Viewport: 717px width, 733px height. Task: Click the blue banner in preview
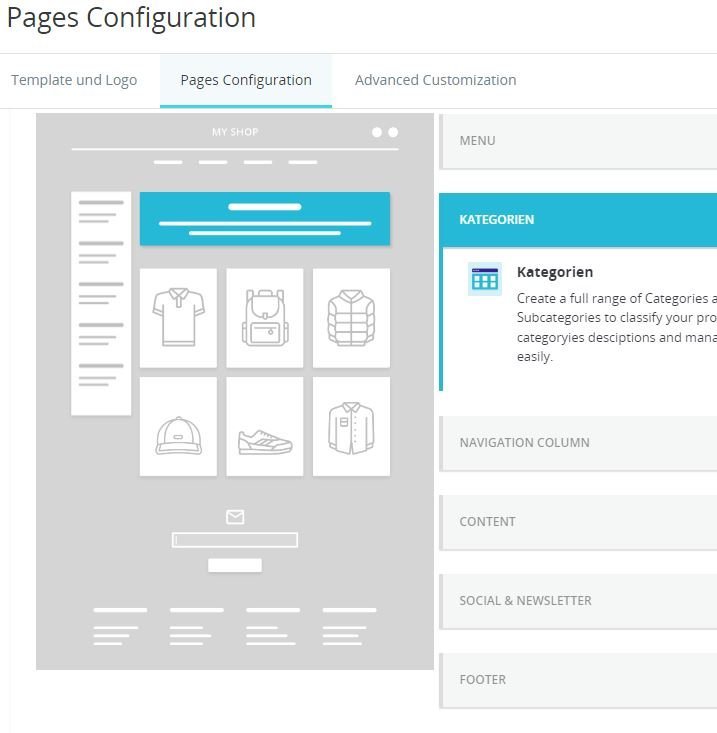click(265, 219)
